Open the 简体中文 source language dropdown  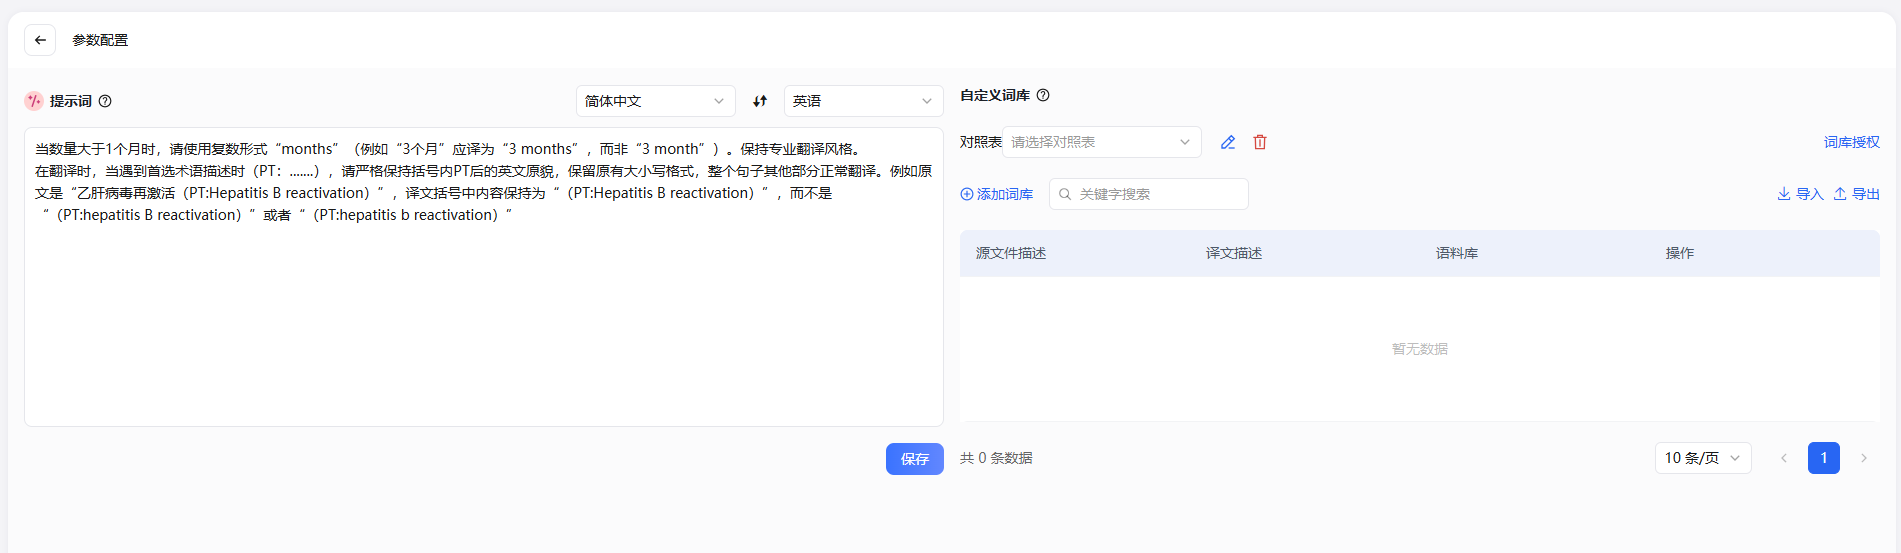[x=655, y=101]
